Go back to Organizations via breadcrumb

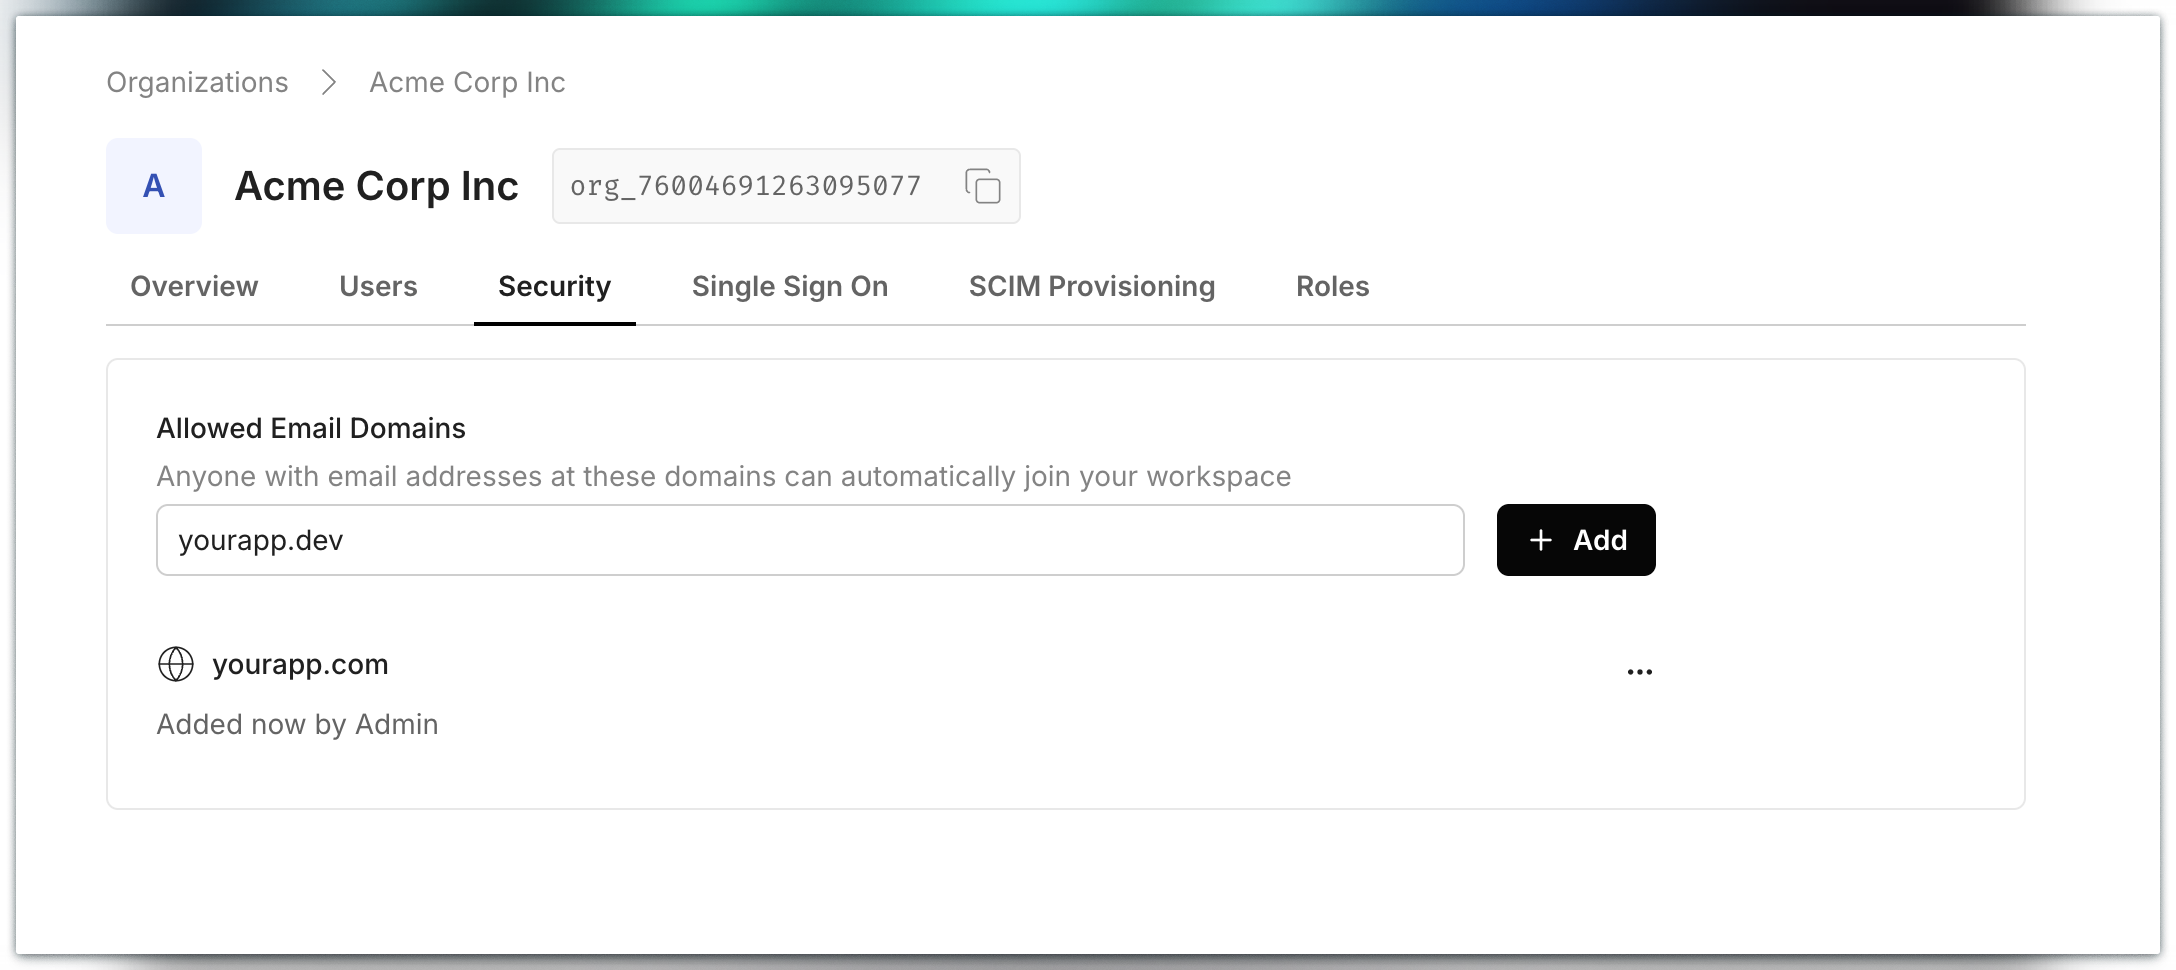point(197,82)
